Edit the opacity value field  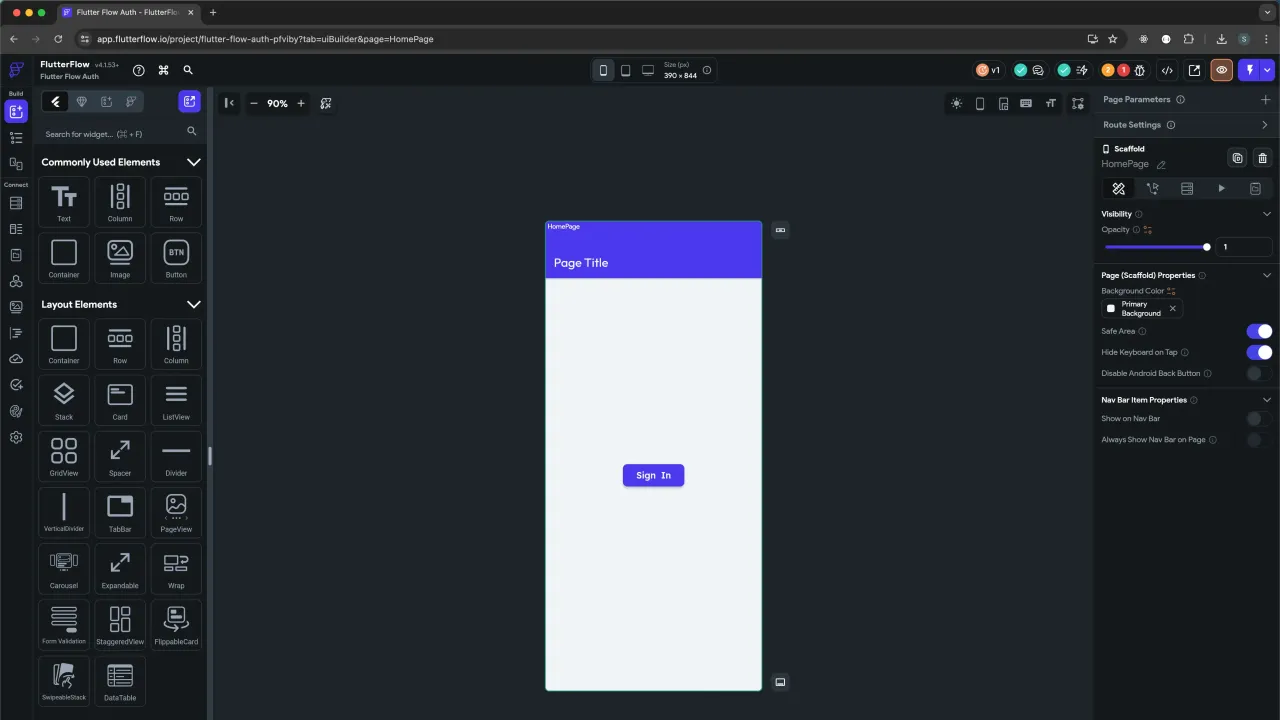[x=1244, y=247]
